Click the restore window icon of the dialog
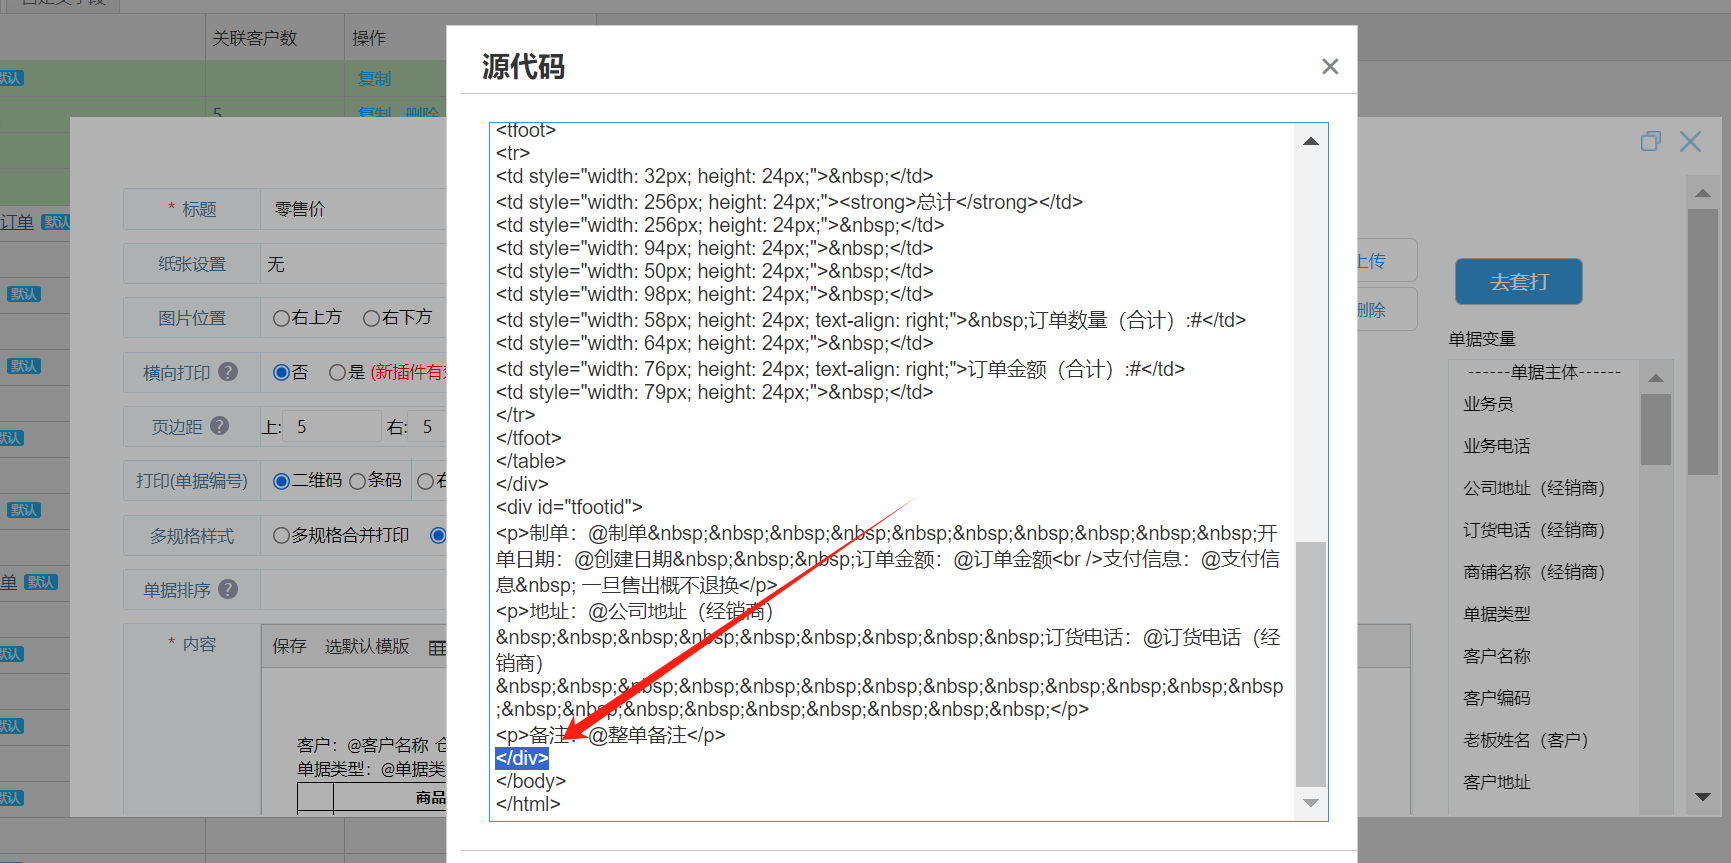The image size is (1731, 863). (1650, 142)
